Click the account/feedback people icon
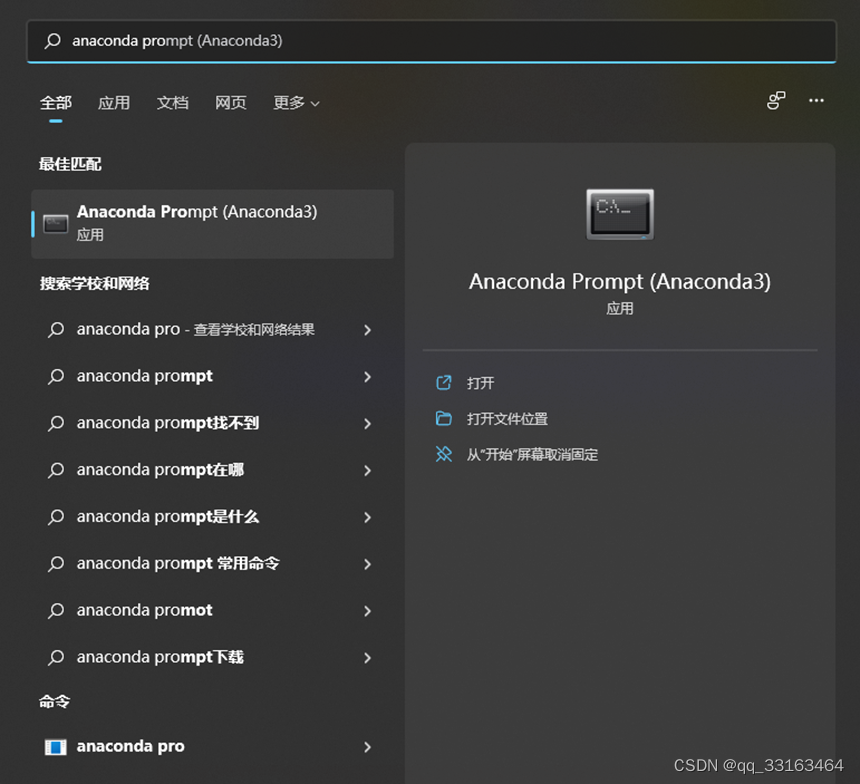 pos(776,100)
